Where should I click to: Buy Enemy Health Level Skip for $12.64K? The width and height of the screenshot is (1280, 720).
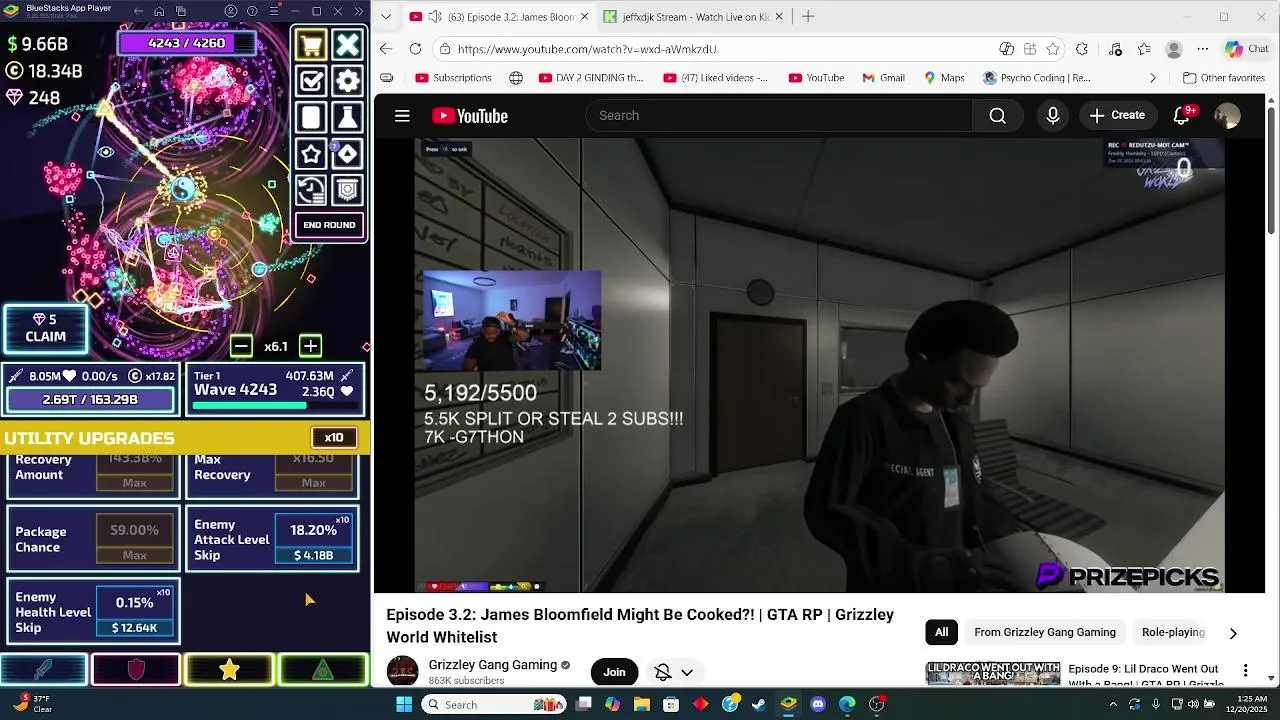pyautogui.click(x=134, y=612)
